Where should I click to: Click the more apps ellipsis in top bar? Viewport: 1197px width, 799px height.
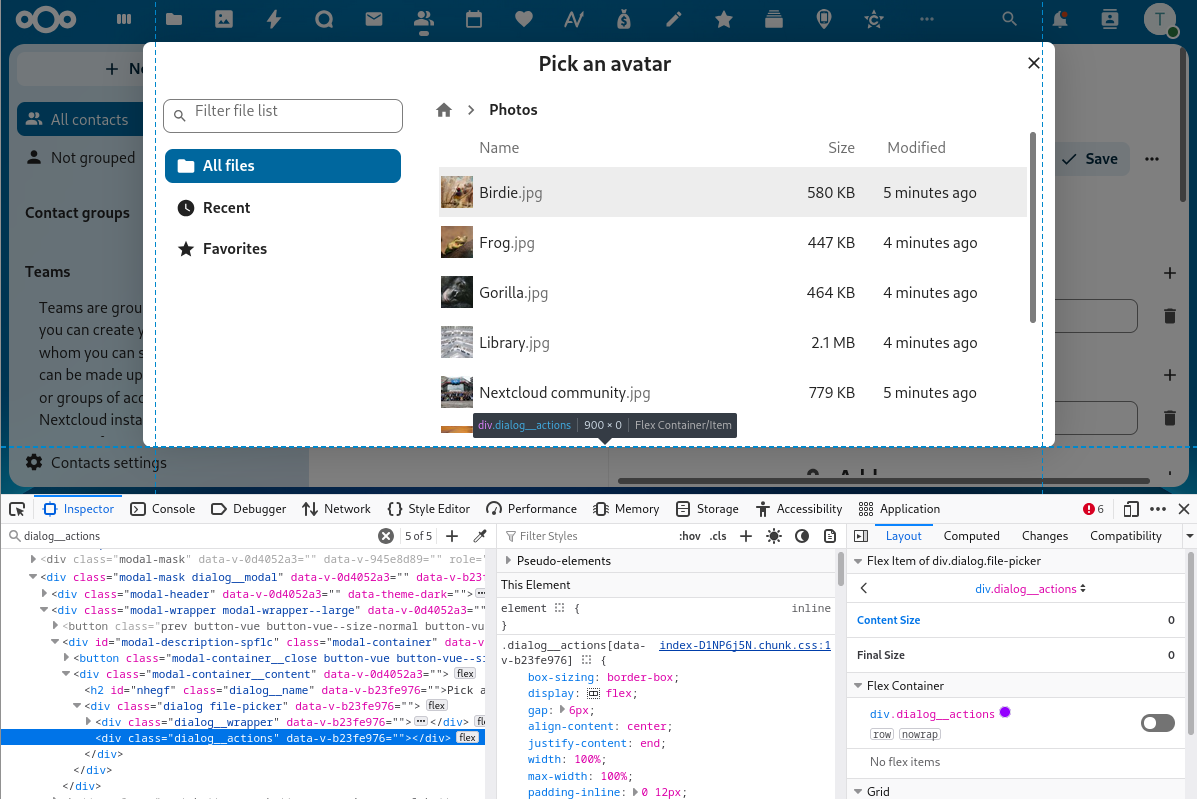click(x=927, y=19)
